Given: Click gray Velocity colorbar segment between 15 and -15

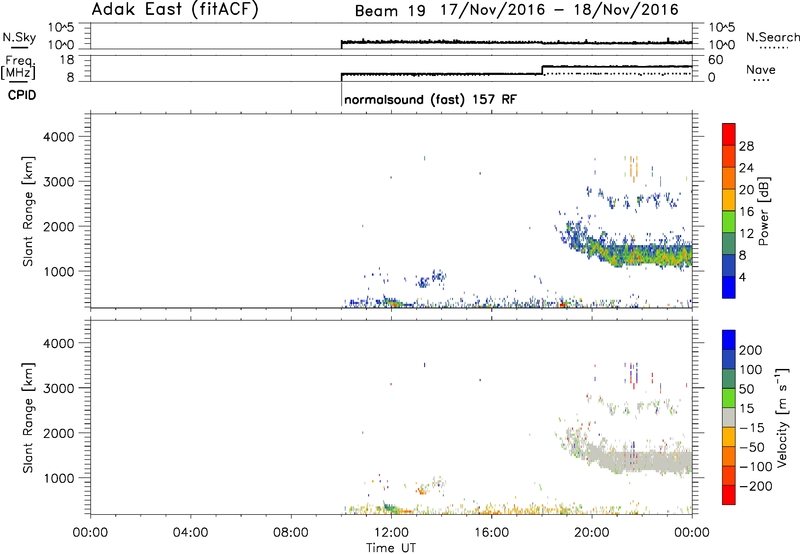Looking at the screenshot, I should click(729, 417).
